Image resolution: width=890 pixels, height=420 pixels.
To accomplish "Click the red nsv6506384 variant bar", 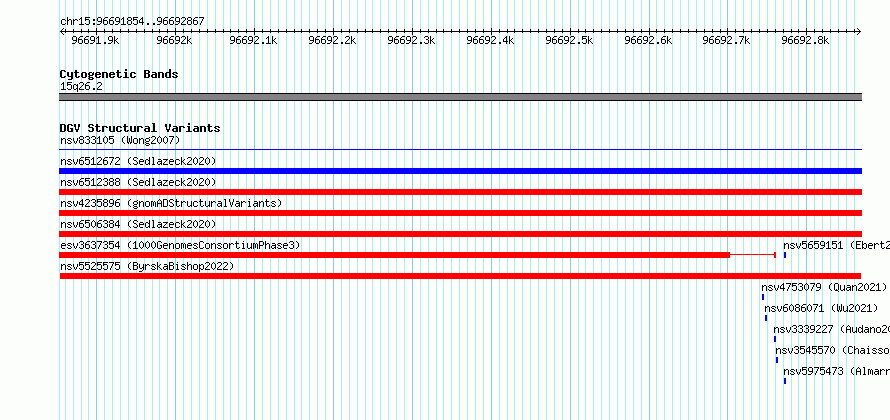I will coord(461,234).
